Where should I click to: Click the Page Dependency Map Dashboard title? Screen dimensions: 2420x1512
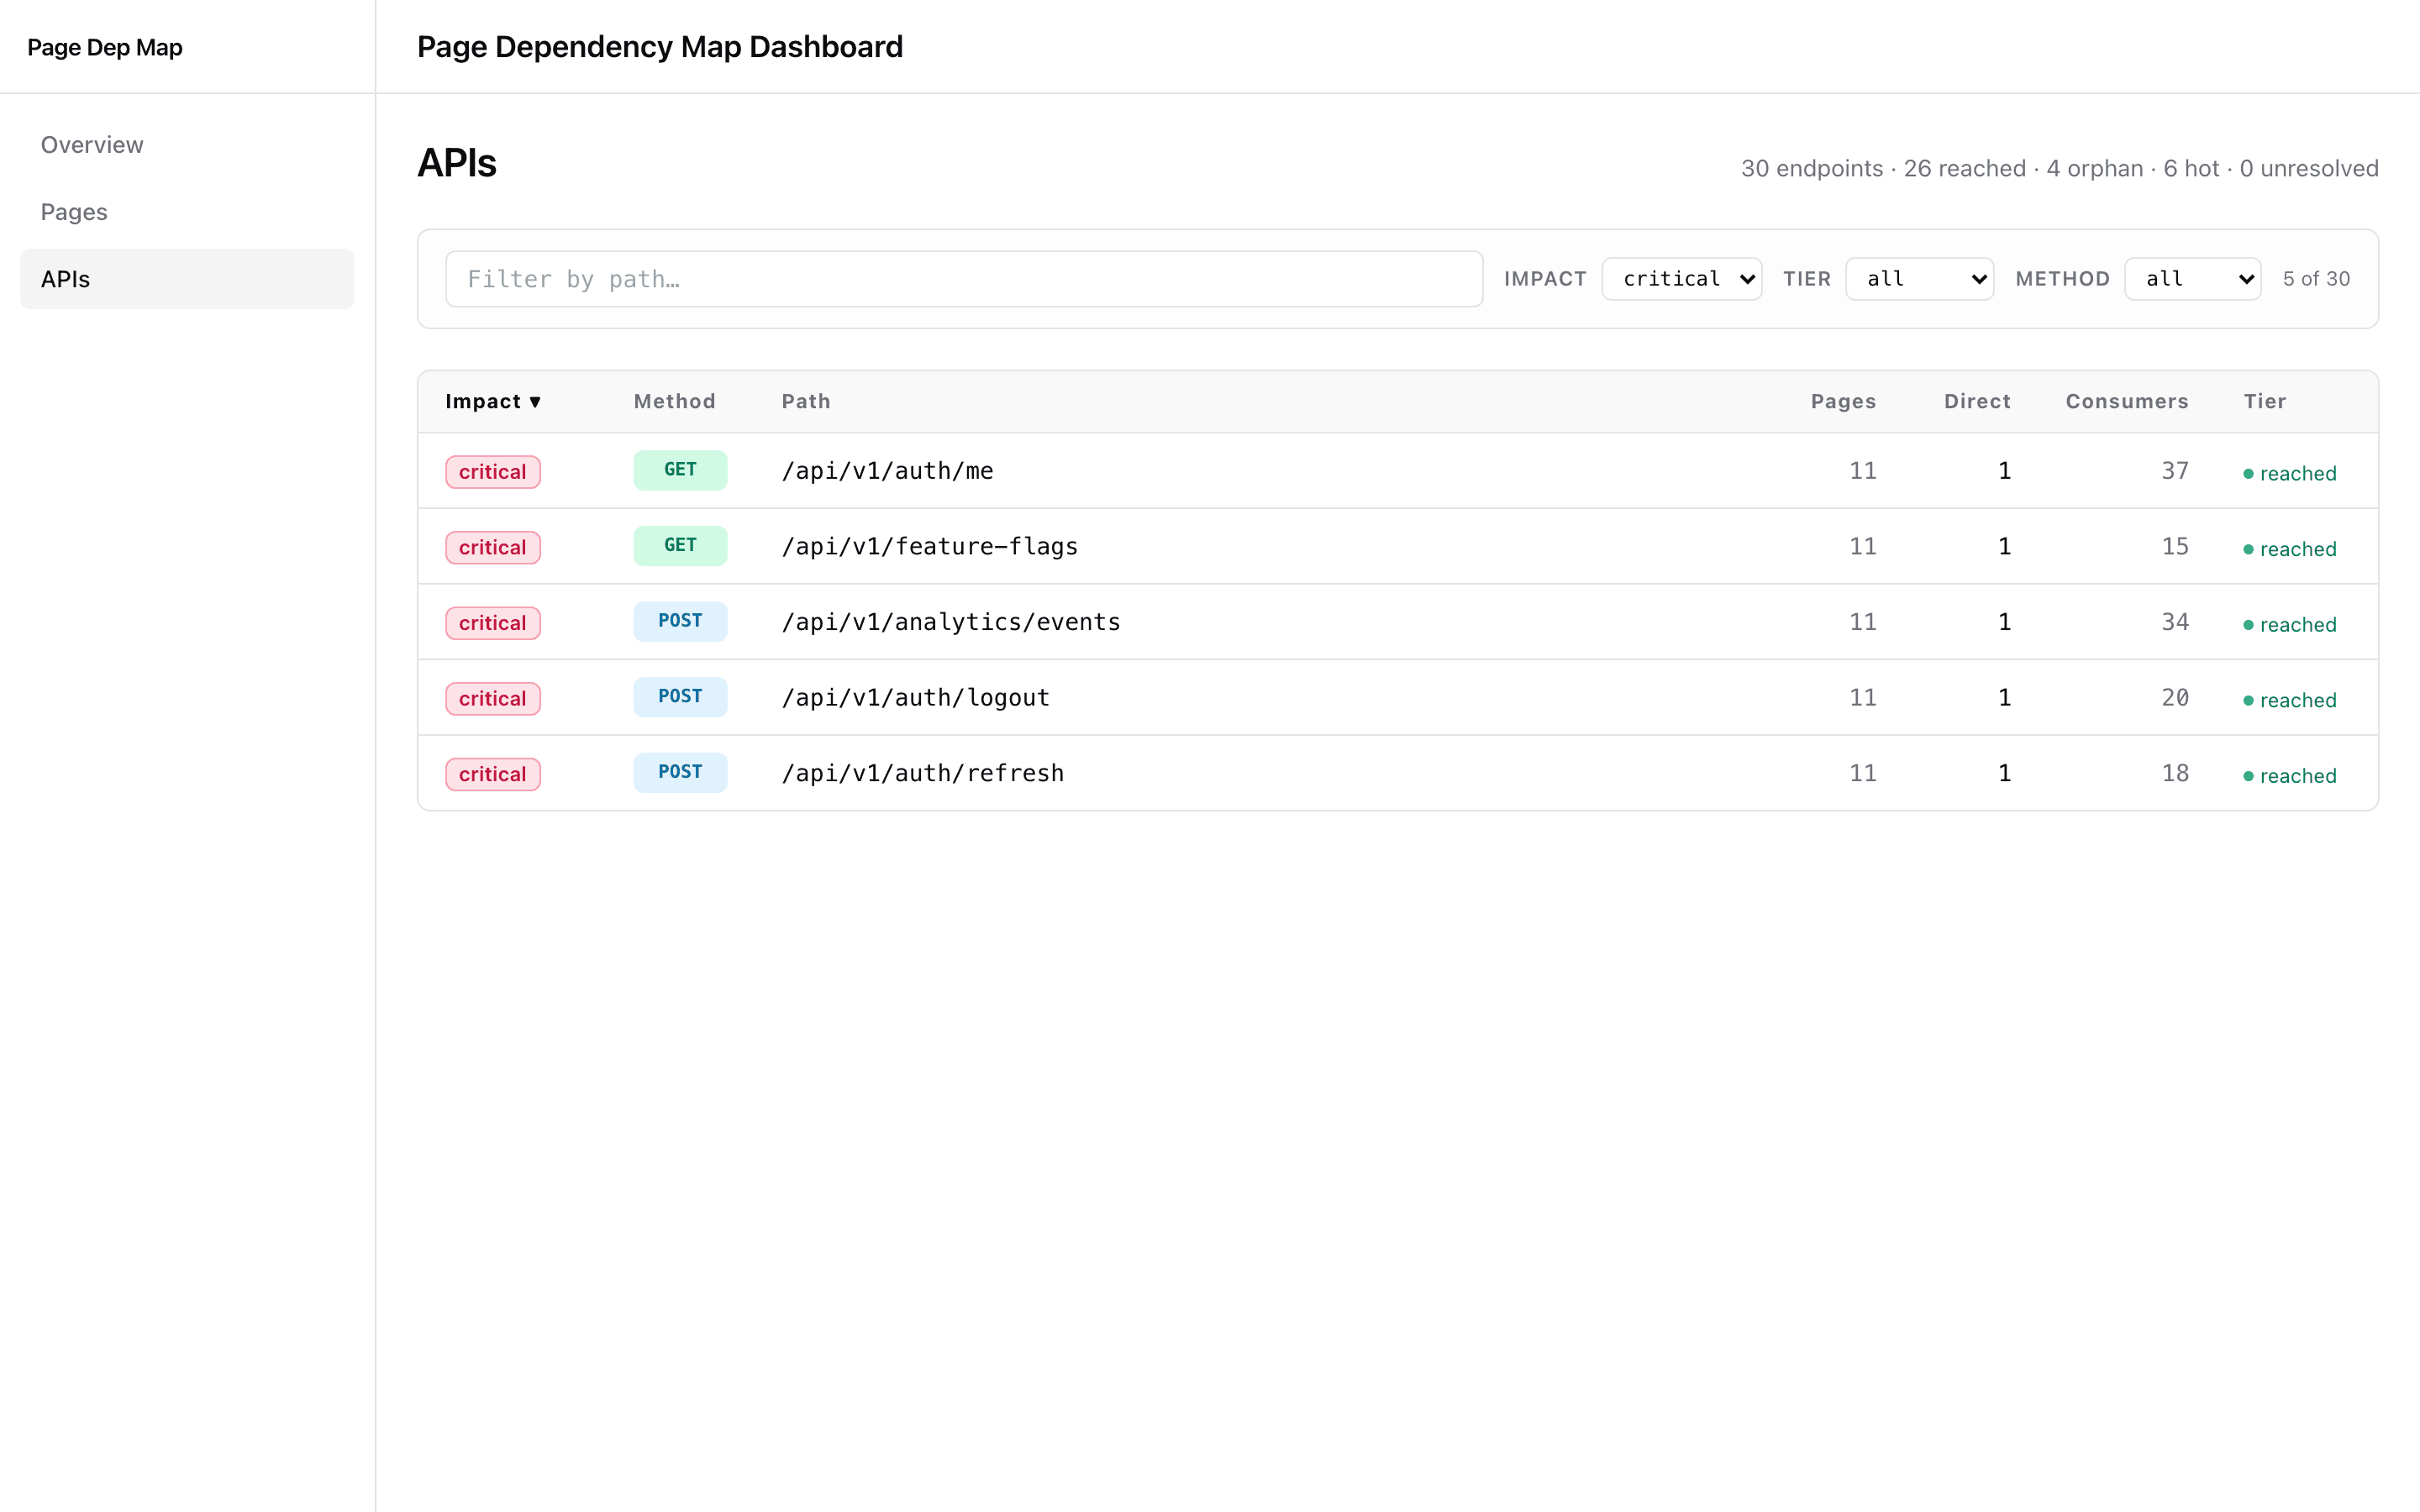coord(660,47)
